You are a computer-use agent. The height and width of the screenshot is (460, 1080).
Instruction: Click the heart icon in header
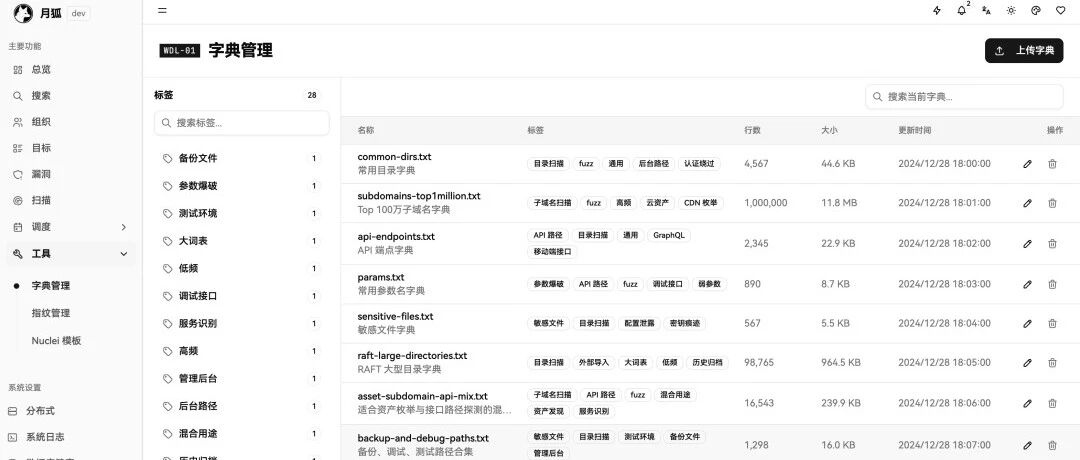(1060, 10)
